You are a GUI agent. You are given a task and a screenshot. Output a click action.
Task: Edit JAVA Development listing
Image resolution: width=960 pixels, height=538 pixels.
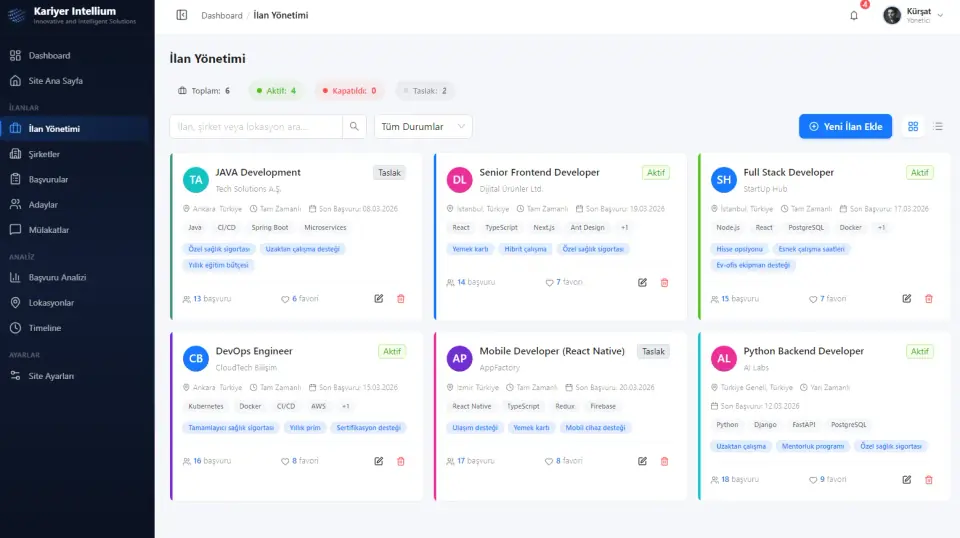[x=379, y=299]
